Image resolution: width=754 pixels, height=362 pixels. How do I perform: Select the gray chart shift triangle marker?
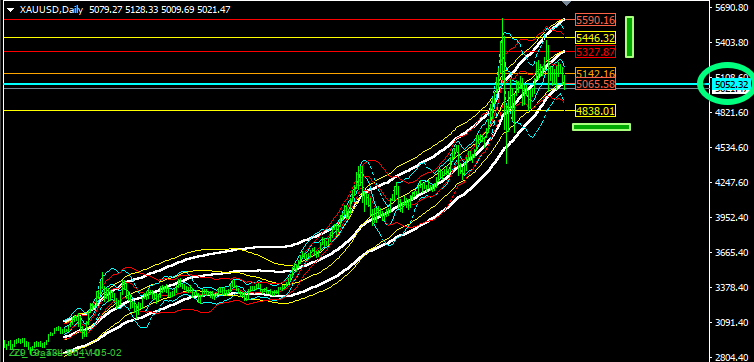tap(566, 3)
